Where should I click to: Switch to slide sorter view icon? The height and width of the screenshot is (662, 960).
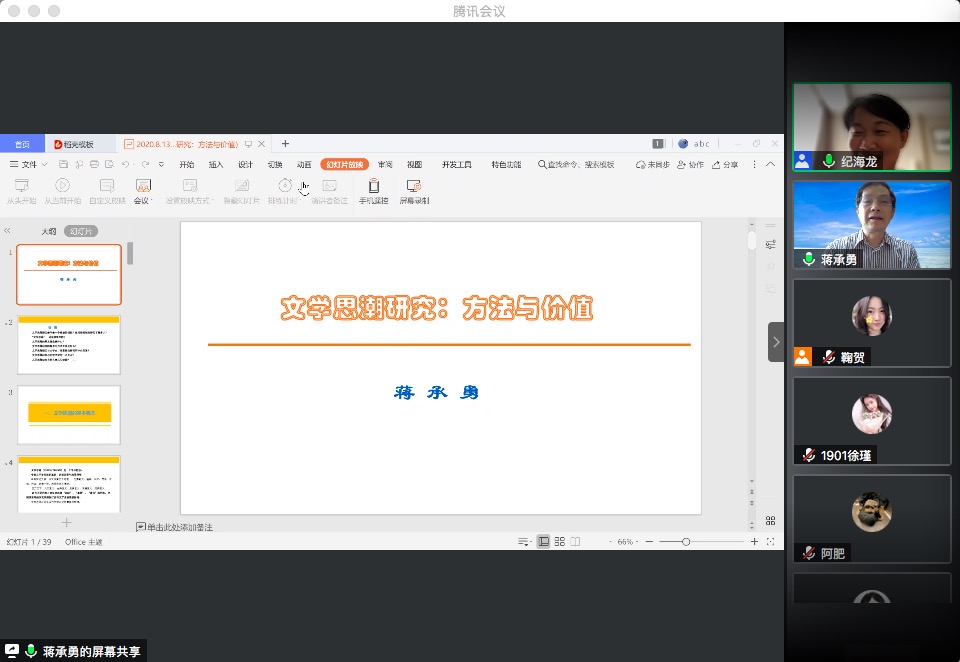559,541
